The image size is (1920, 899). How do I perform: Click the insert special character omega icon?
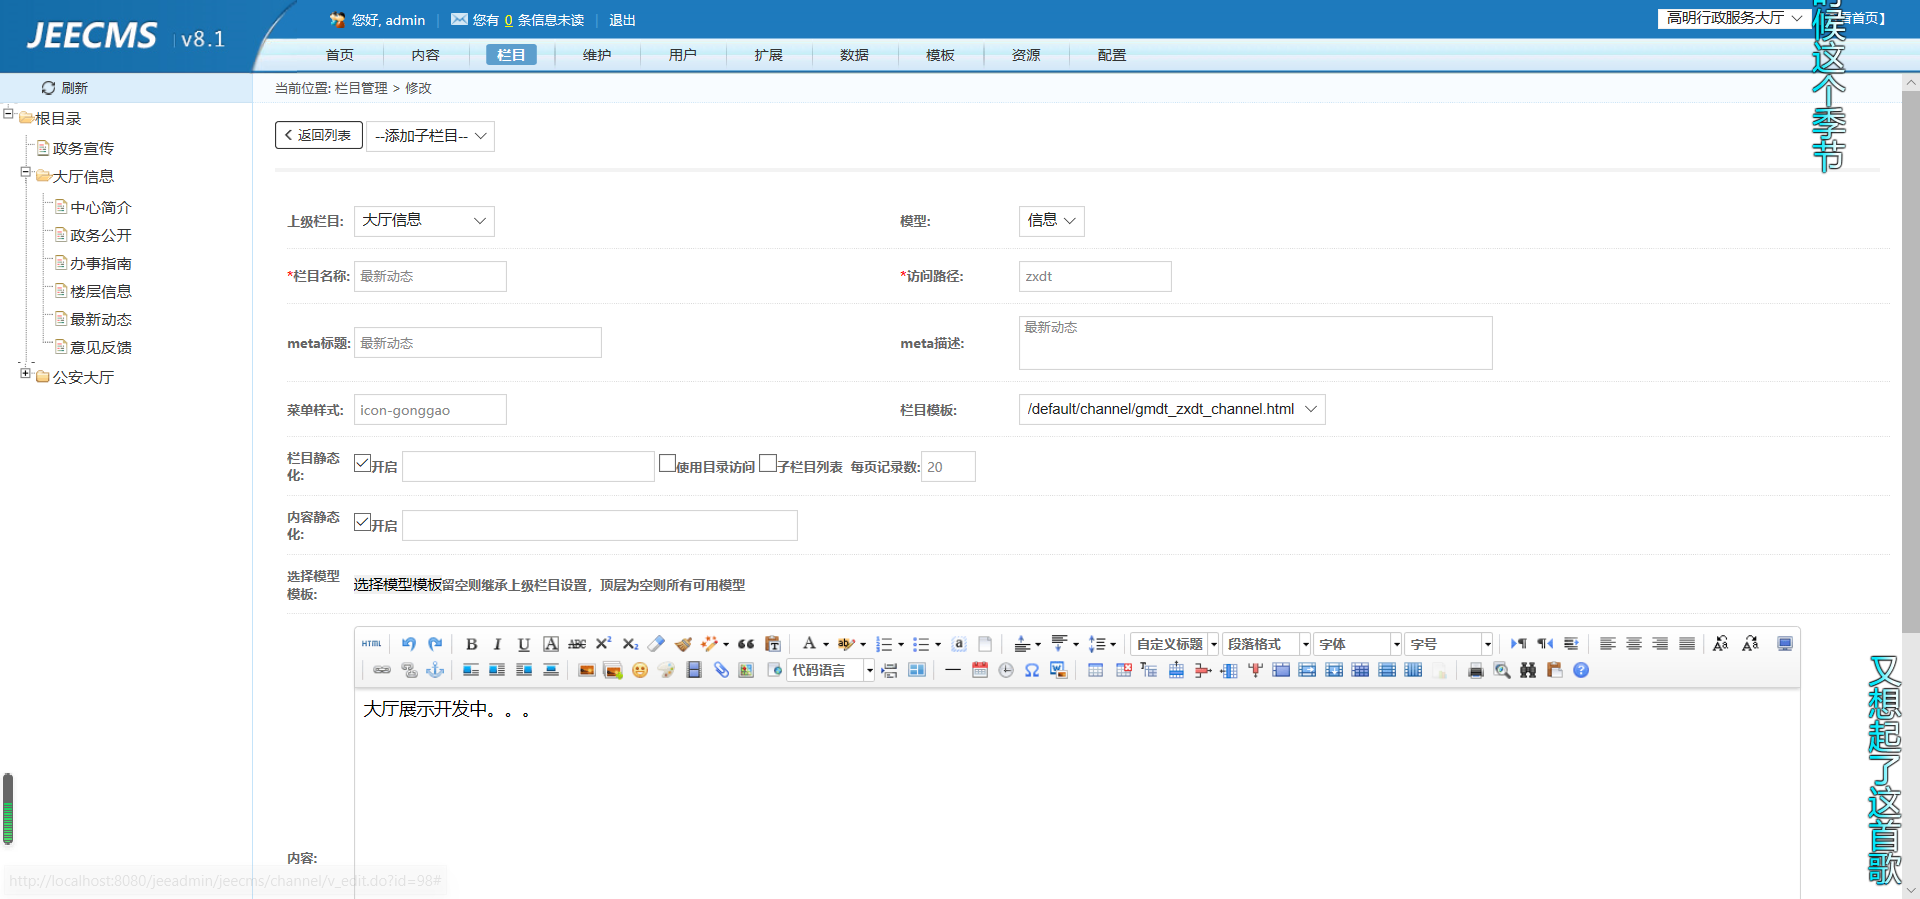tap(1032, 670)
